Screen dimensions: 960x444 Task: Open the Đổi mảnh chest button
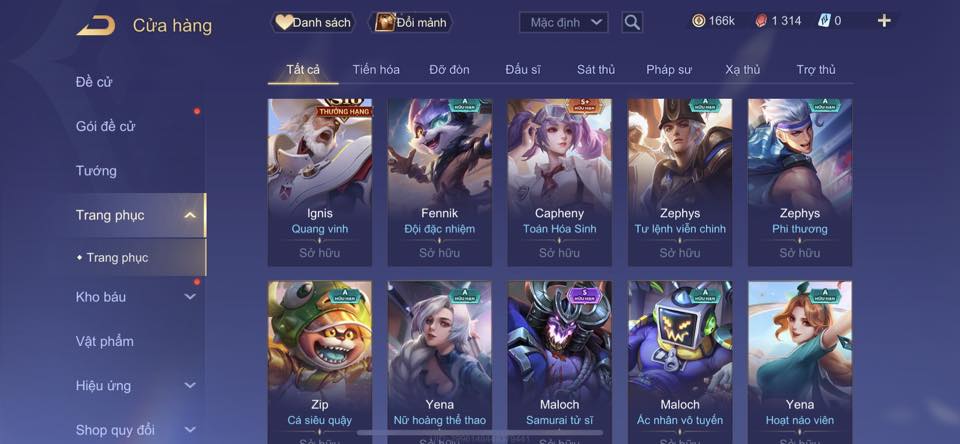(411, 23)
